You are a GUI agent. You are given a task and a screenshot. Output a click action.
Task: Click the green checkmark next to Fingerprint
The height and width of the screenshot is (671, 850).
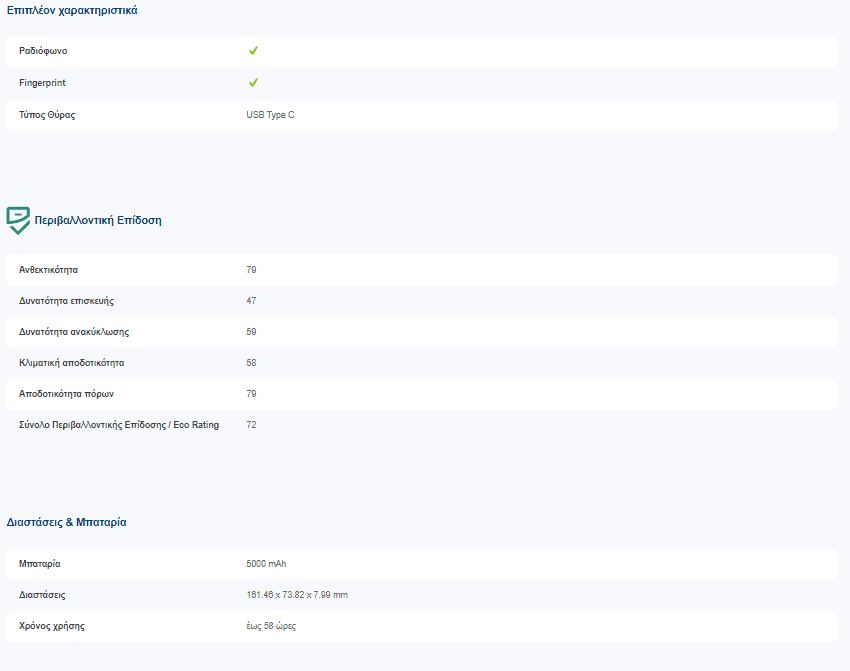click(x=253, y=82)
